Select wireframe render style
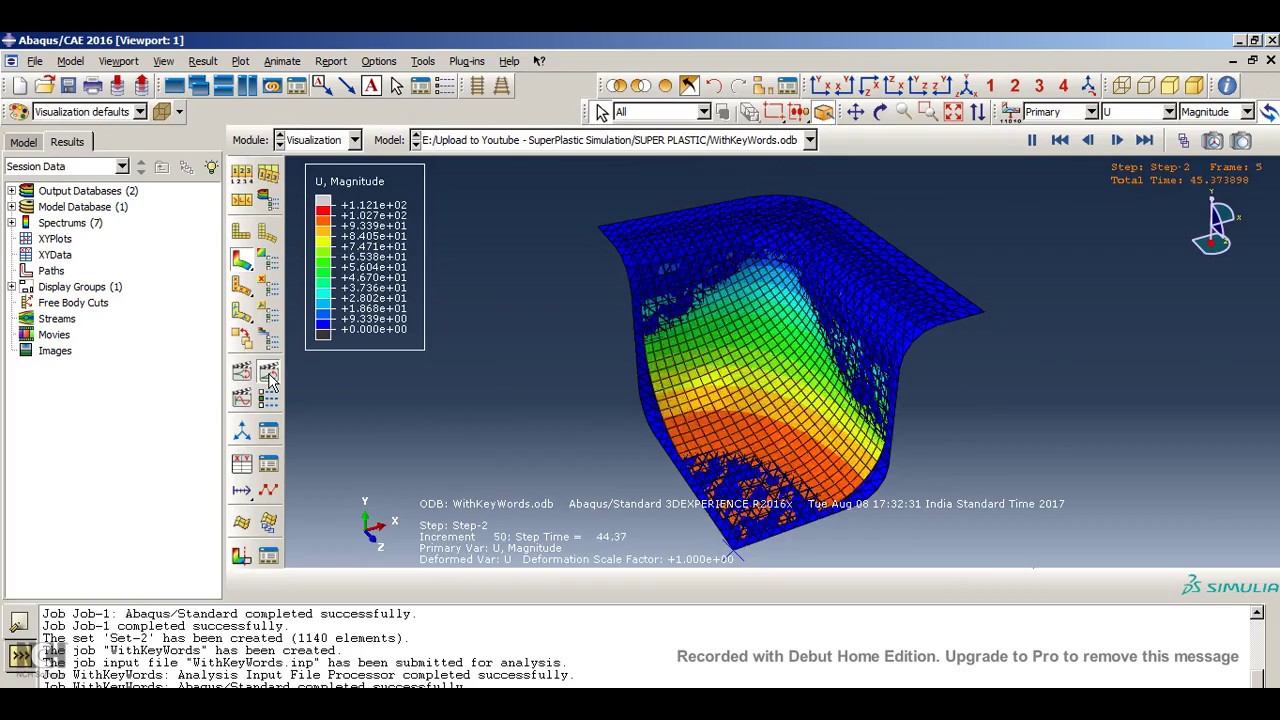The image size is (1280, 720). click(x=1121, y=86)
